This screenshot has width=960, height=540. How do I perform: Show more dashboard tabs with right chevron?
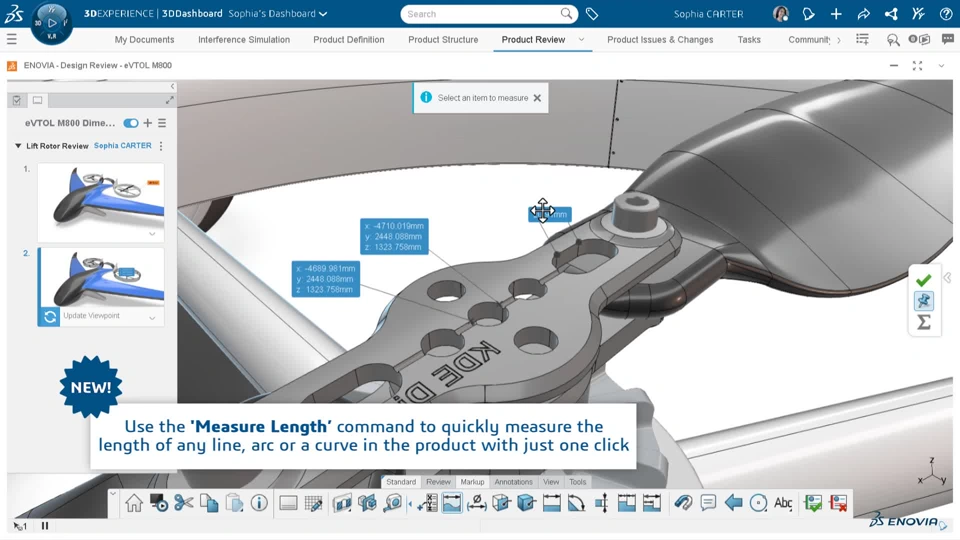(838, 40)
